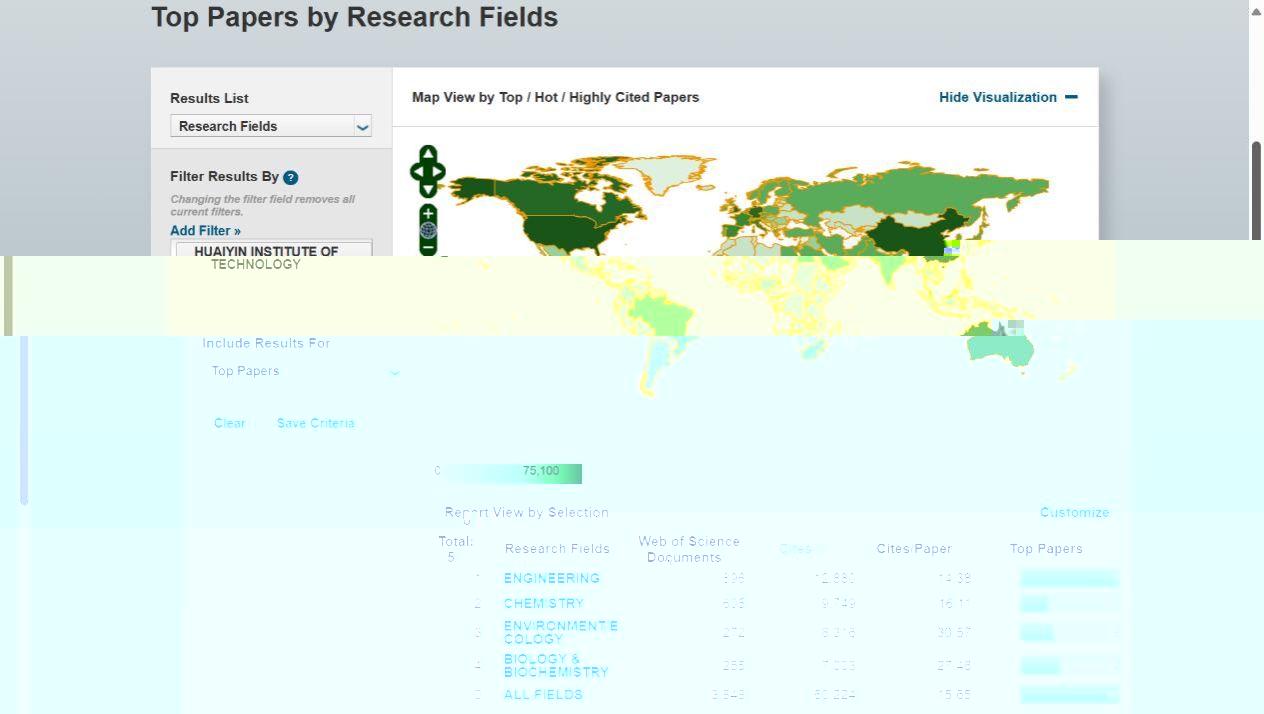Image resolution: width=1264 pixels, height=714 pixels.
Task: Zoom in on the map
Action: tap(428, 213)
